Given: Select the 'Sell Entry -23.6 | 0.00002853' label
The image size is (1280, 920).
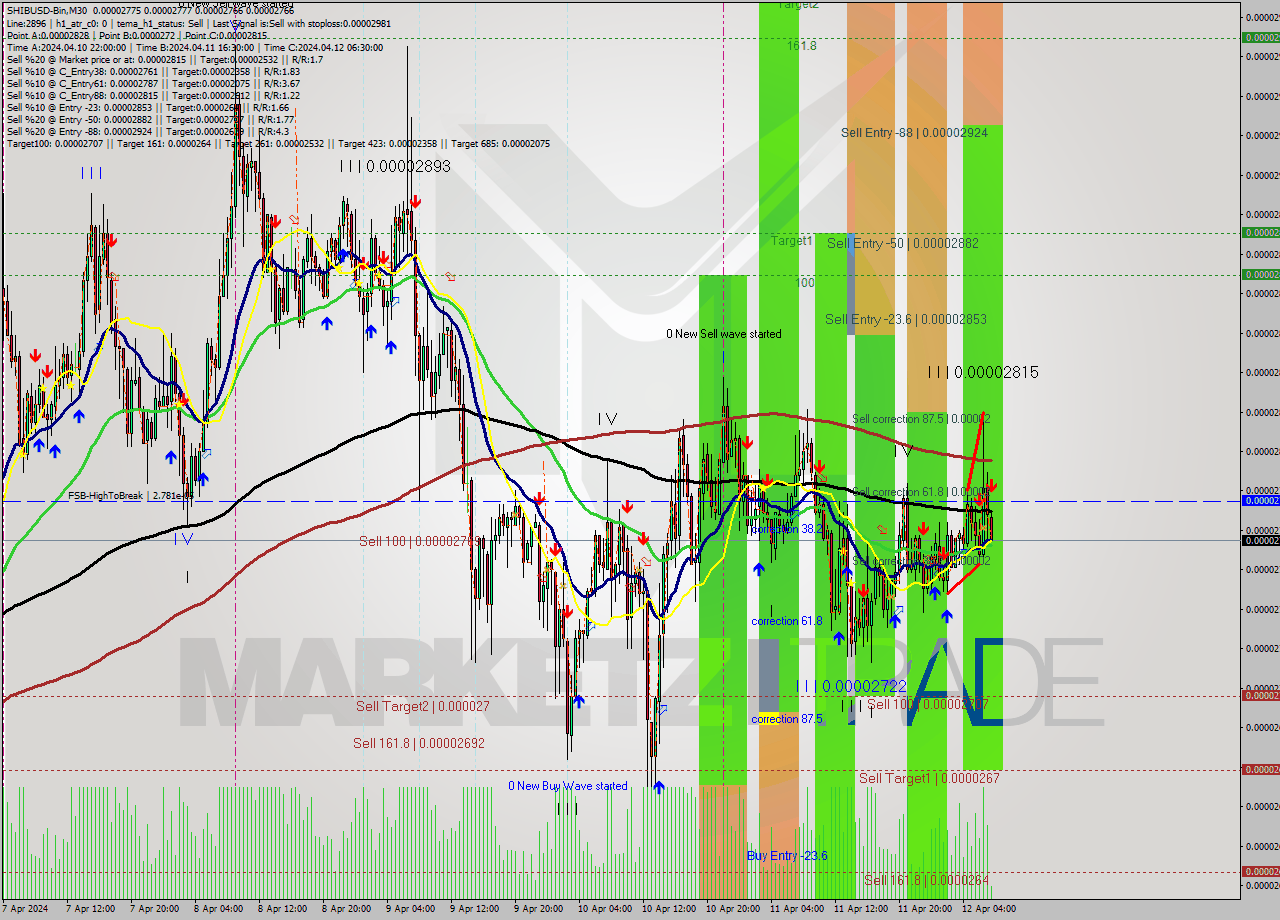Looking at the screenshot, I should (x=905, y=319).
